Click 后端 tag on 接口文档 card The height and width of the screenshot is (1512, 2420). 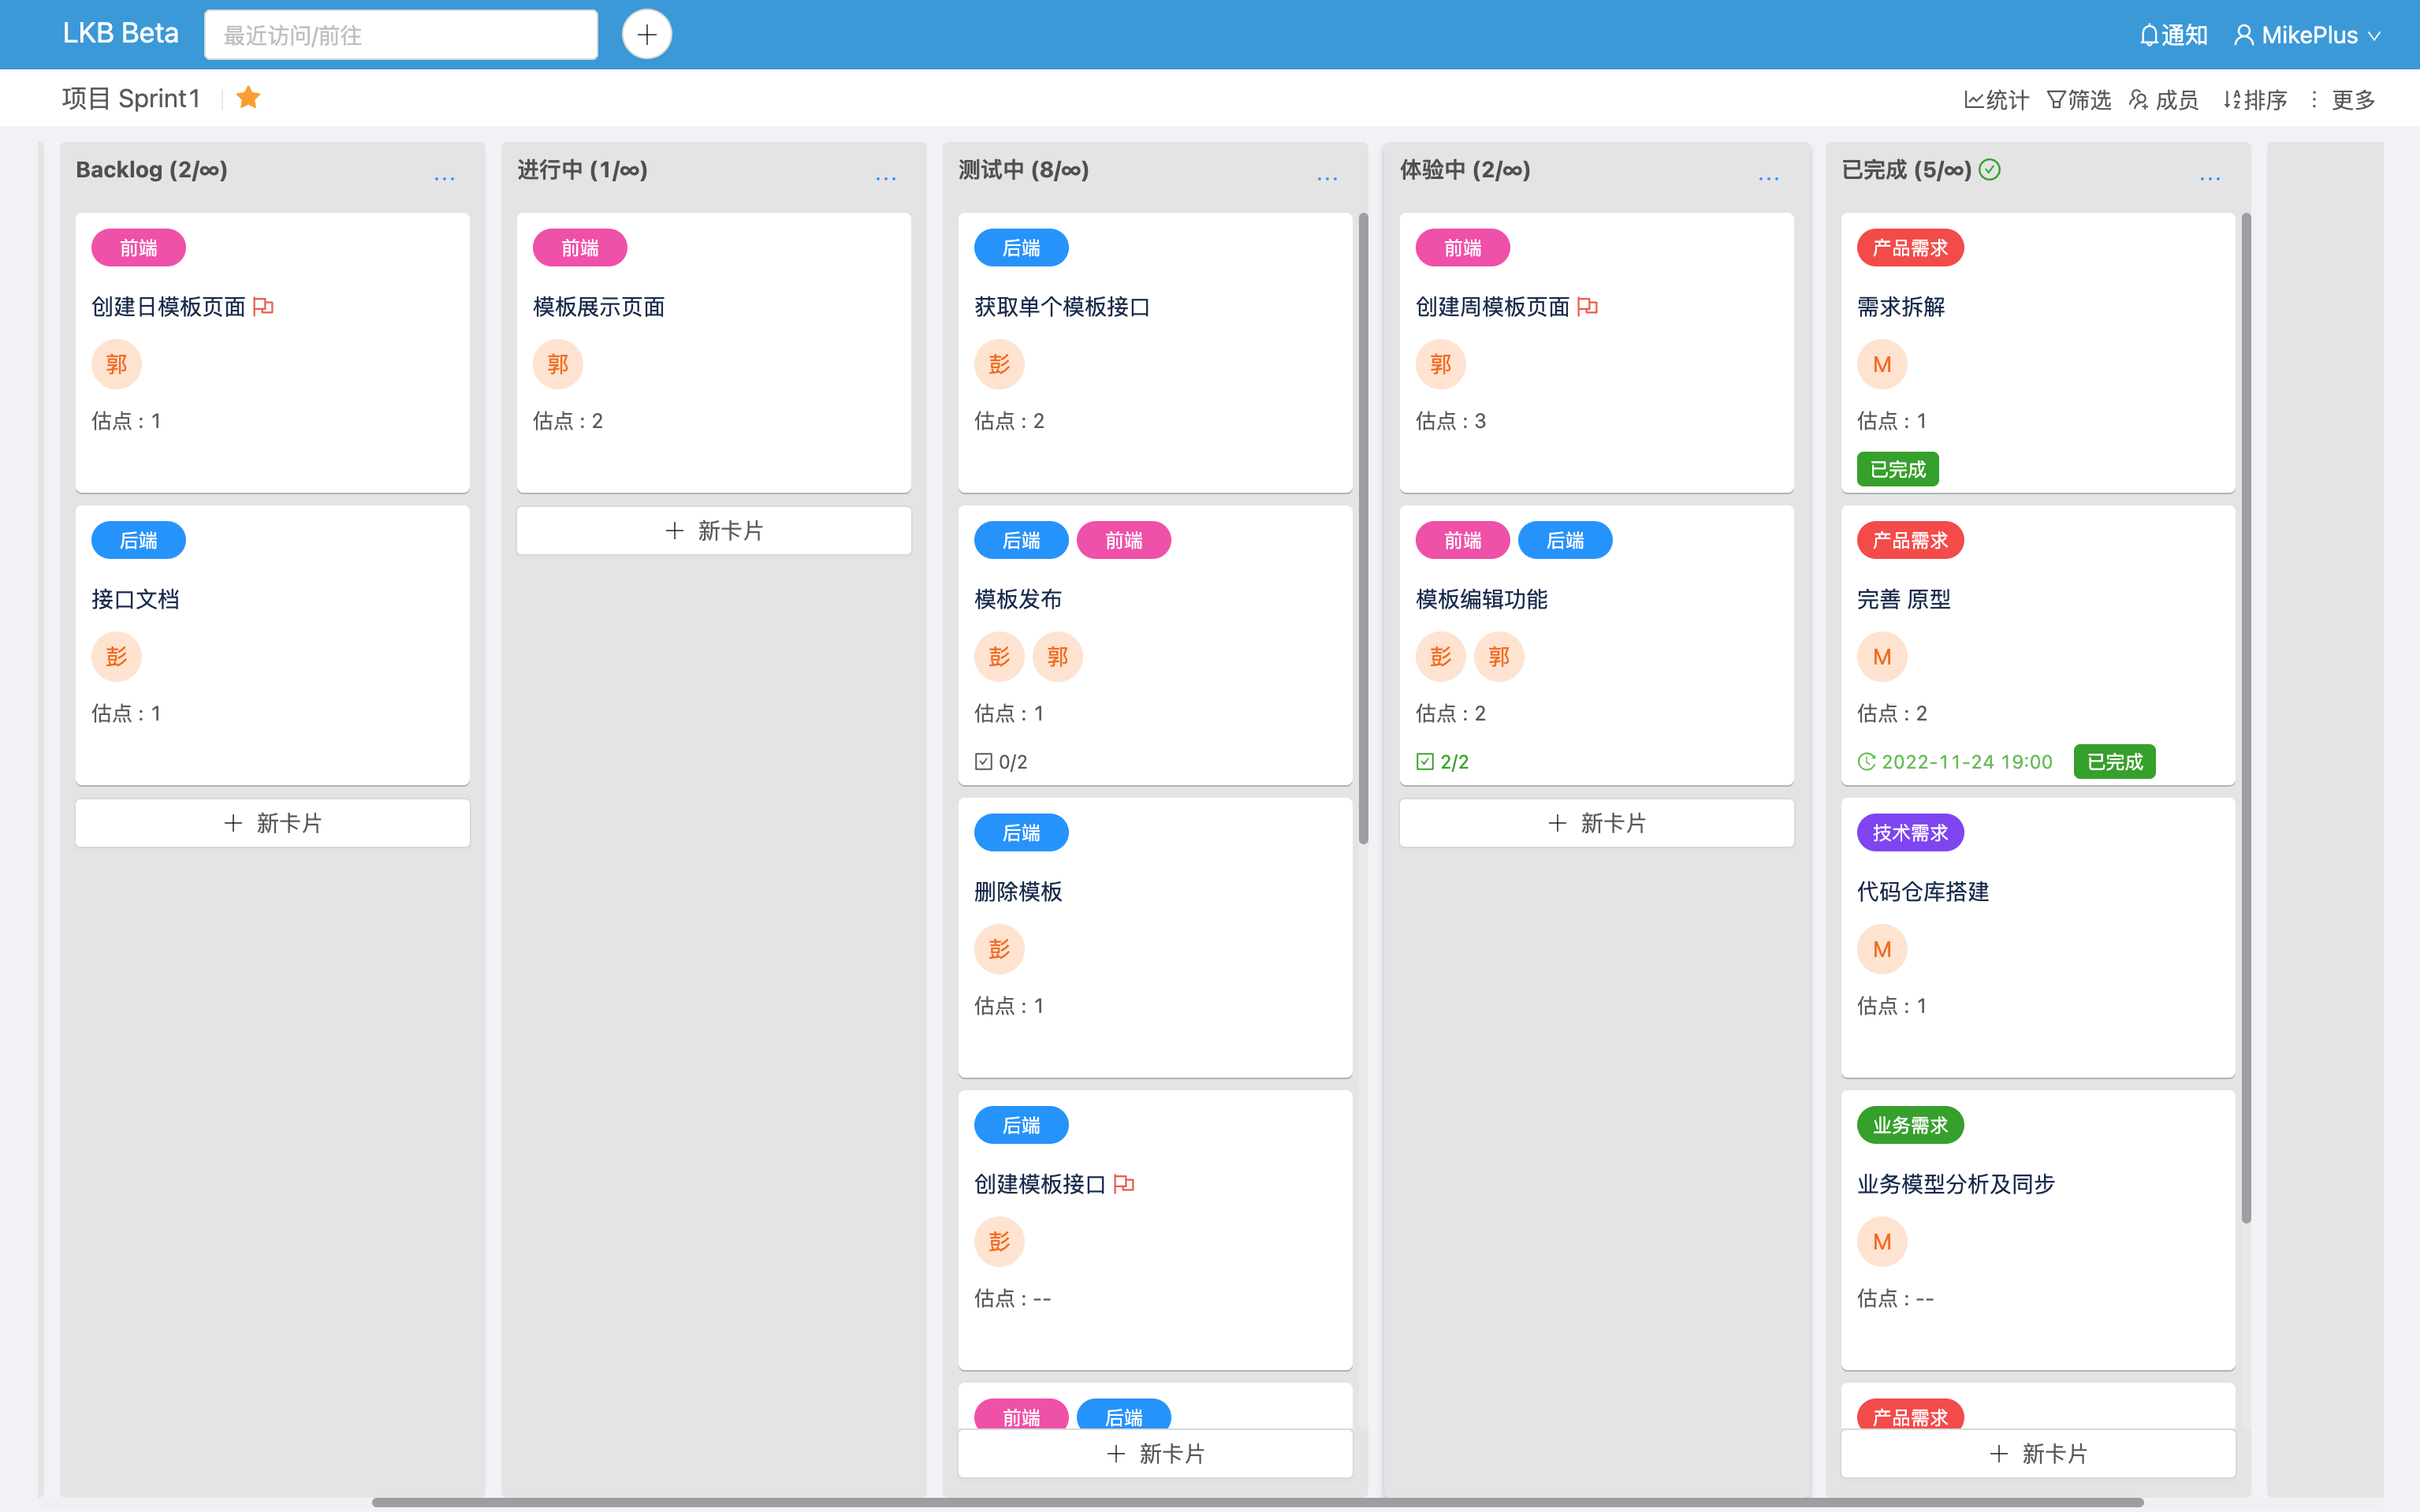(138, 540)
